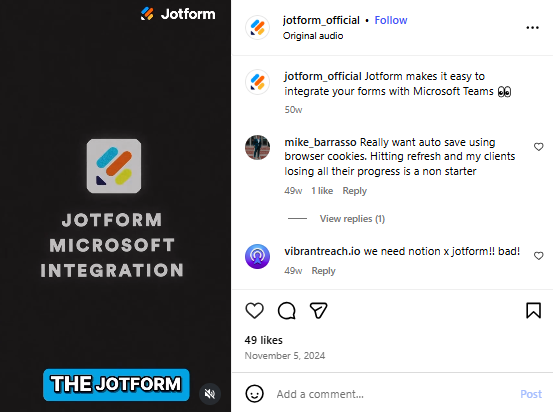Share the post via paper plane icon

click(318, 311)
